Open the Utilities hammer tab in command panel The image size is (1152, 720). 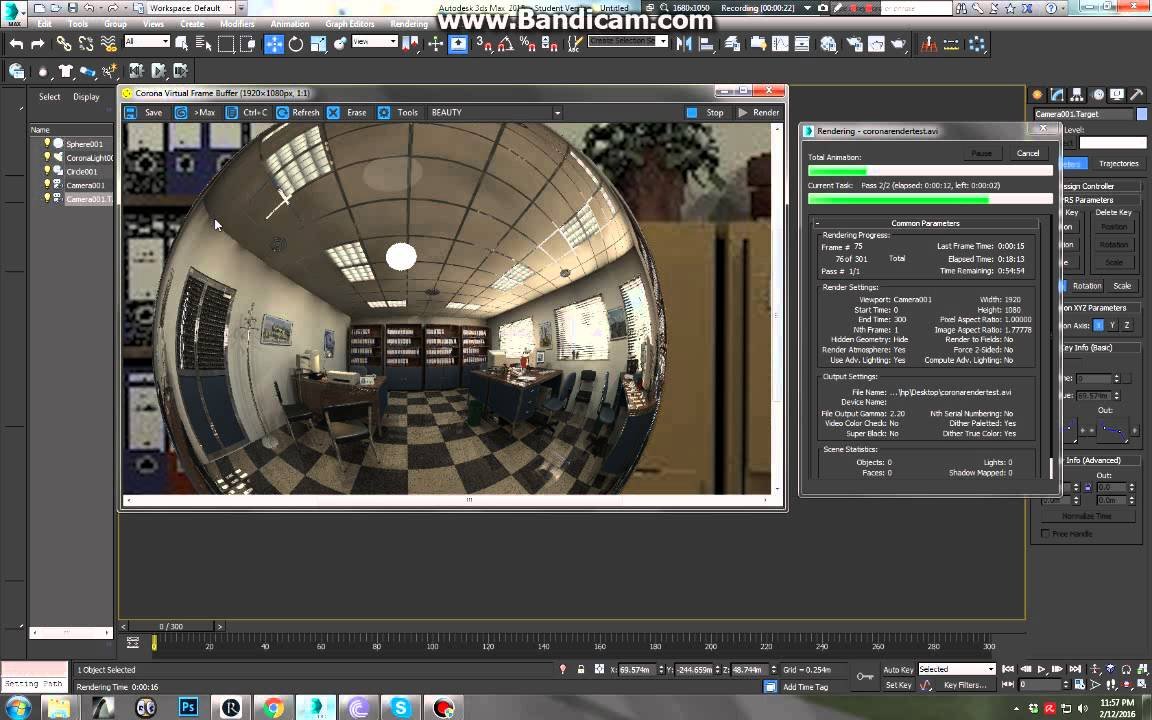click(1137, 95)
